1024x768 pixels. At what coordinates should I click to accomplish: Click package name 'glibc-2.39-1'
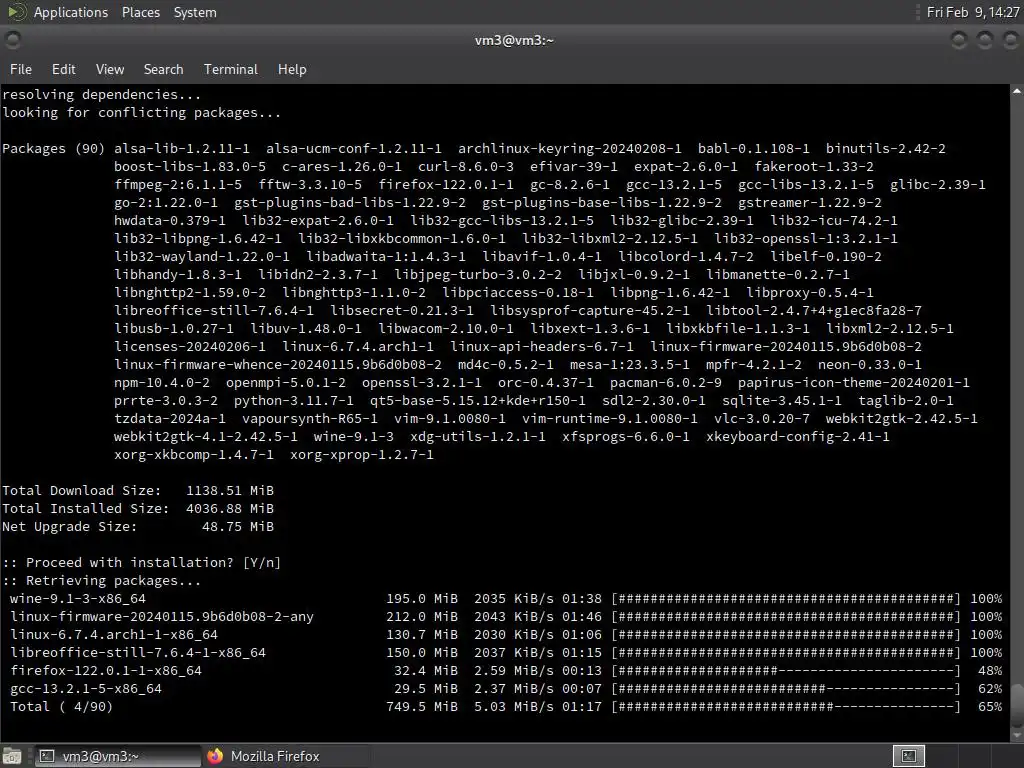938,185
